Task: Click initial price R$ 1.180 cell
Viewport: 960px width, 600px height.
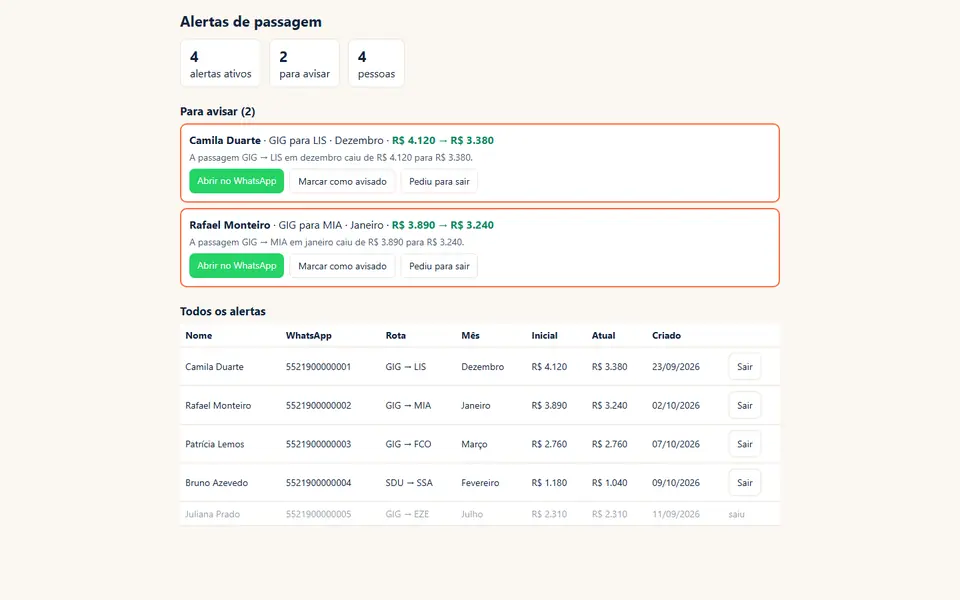Action: pyautogui.click(x=549, y=482)
